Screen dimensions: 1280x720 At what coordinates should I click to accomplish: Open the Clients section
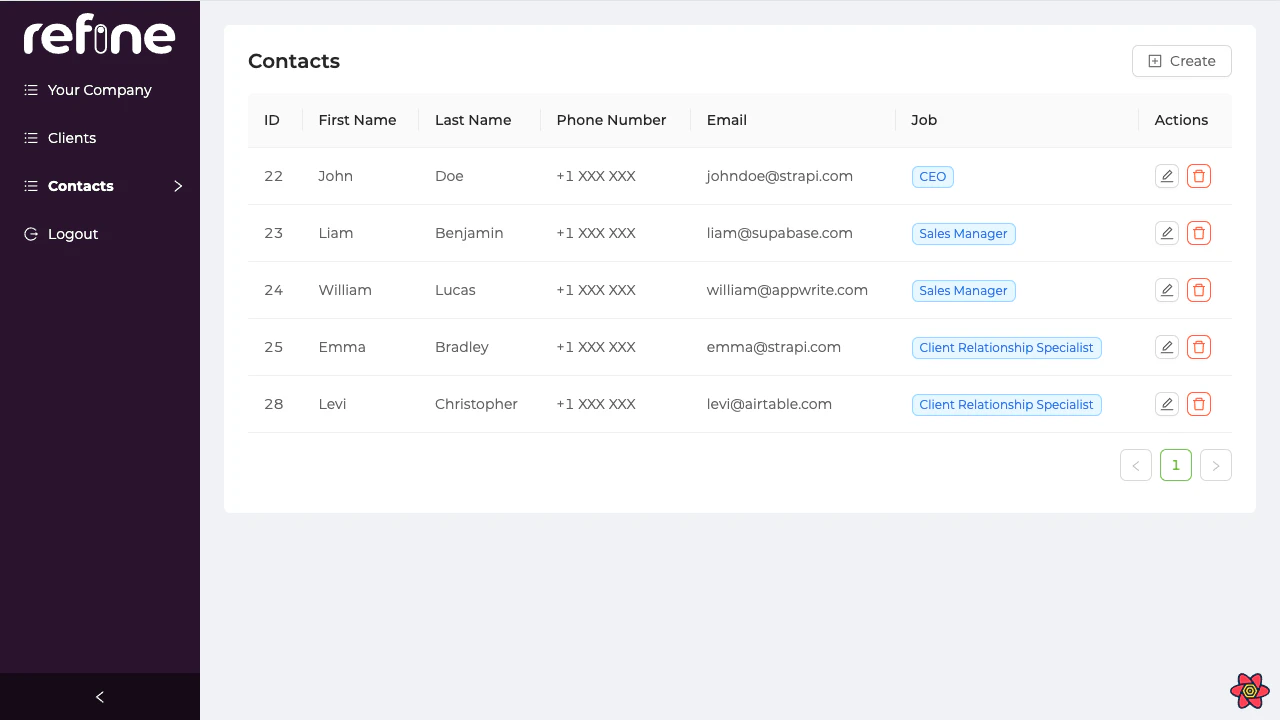tap(71, 137)
